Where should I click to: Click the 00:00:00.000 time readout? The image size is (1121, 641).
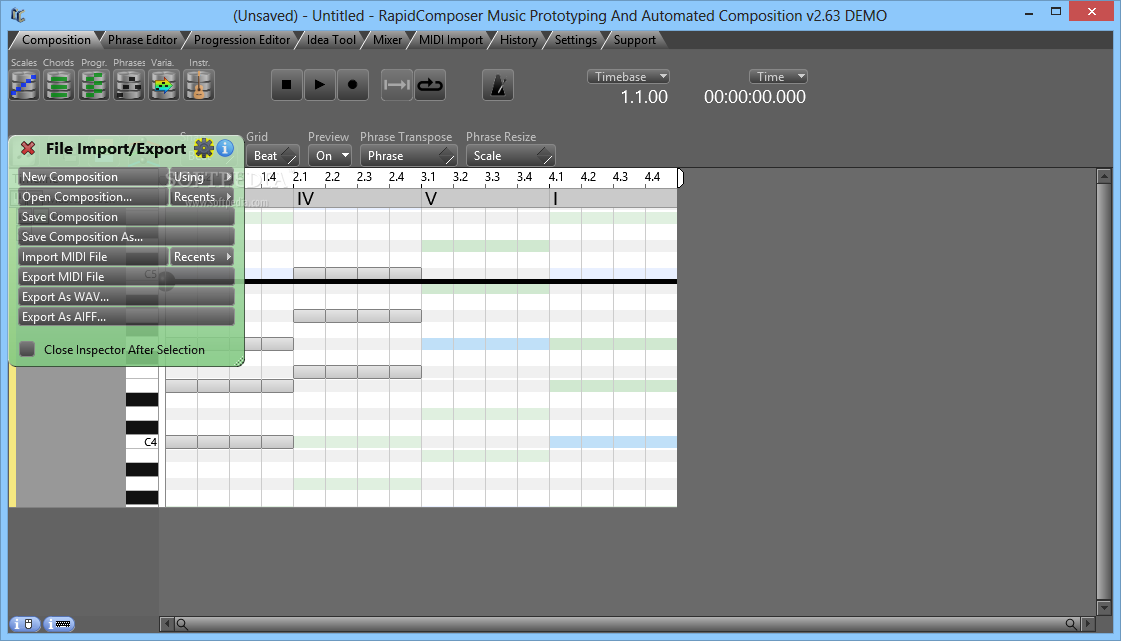pyautogui.click(x=754, y=97)
